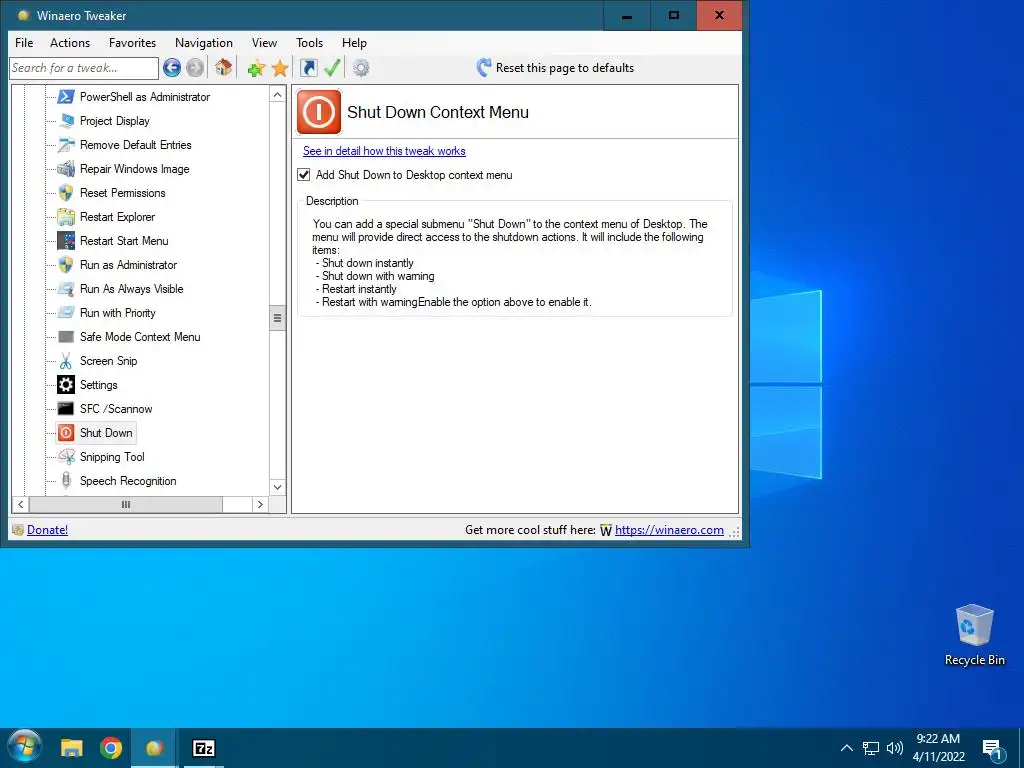The width and height of the screenshot is (1024, 768).
Task: Click the blue Back navigation arrow
Action: tap(172, 67)
